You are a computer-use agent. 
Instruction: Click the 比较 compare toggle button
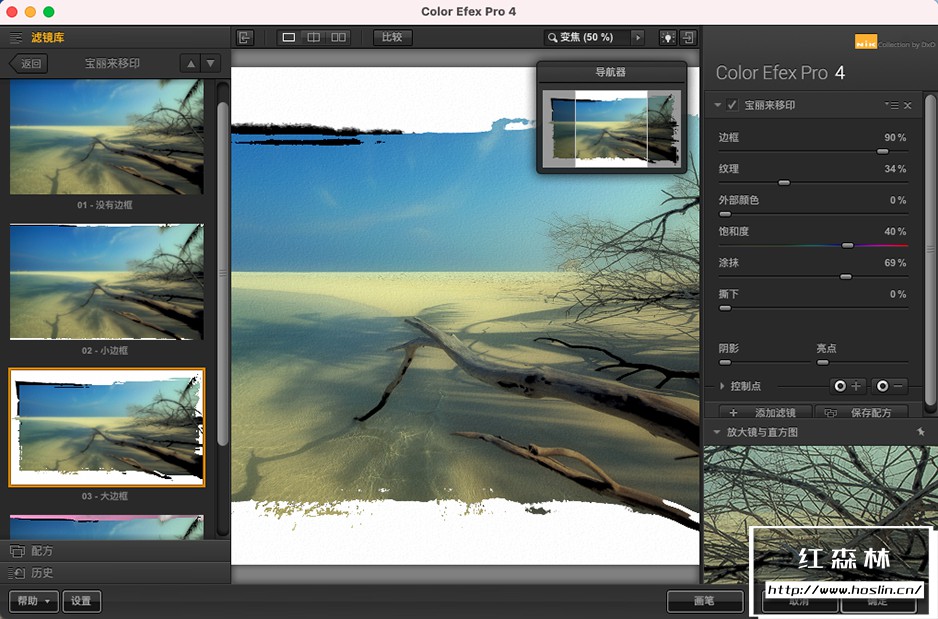391,37
